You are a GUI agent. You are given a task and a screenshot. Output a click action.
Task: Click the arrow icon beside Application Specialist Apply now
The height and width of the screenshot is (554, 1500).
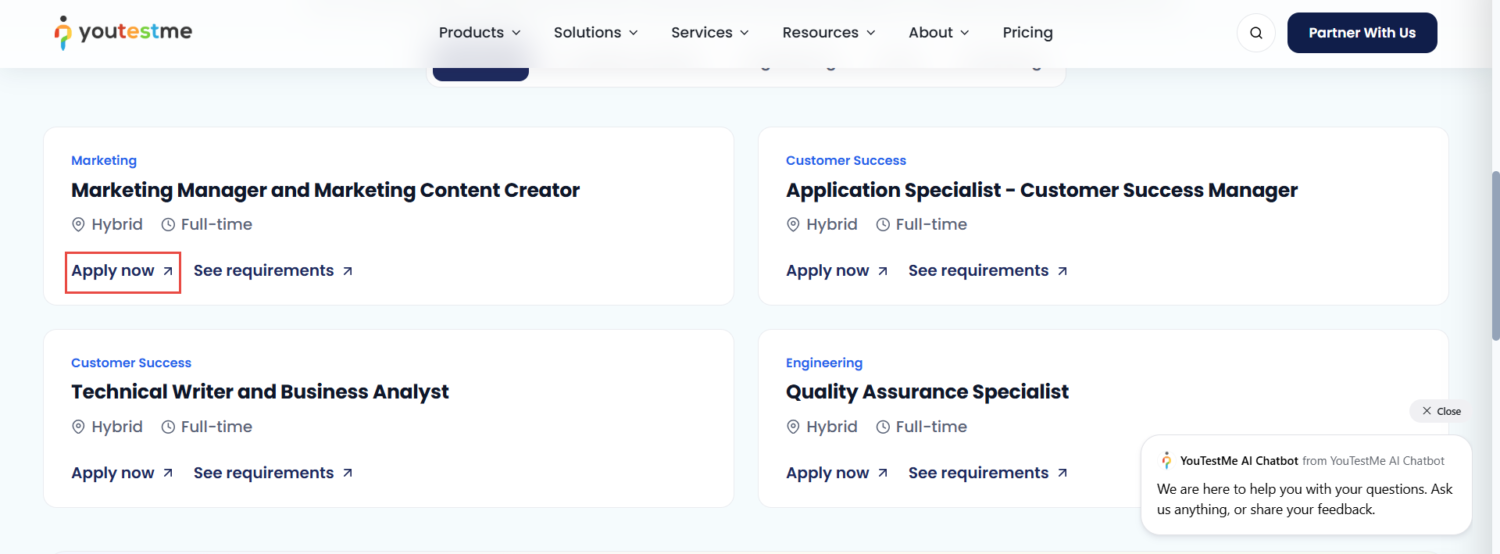[x=883, y=271]
